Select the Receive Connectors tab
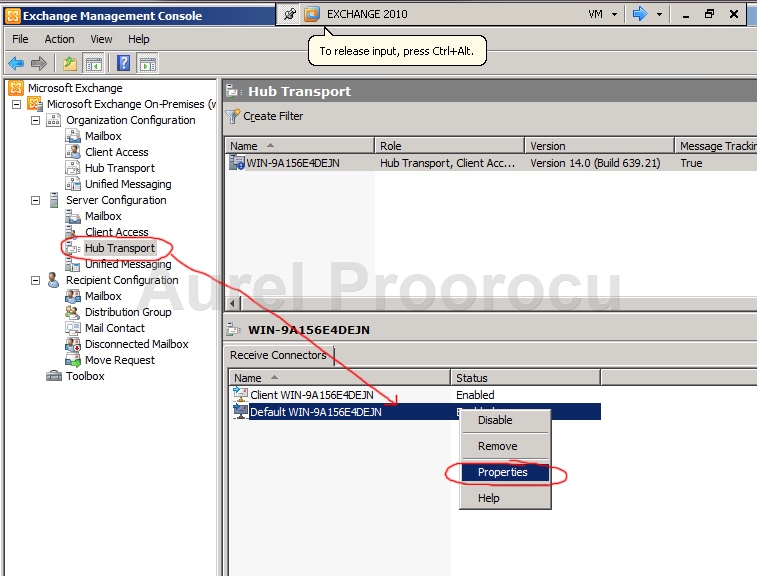Viewport: 757px width, 576px height. point(279,355)
